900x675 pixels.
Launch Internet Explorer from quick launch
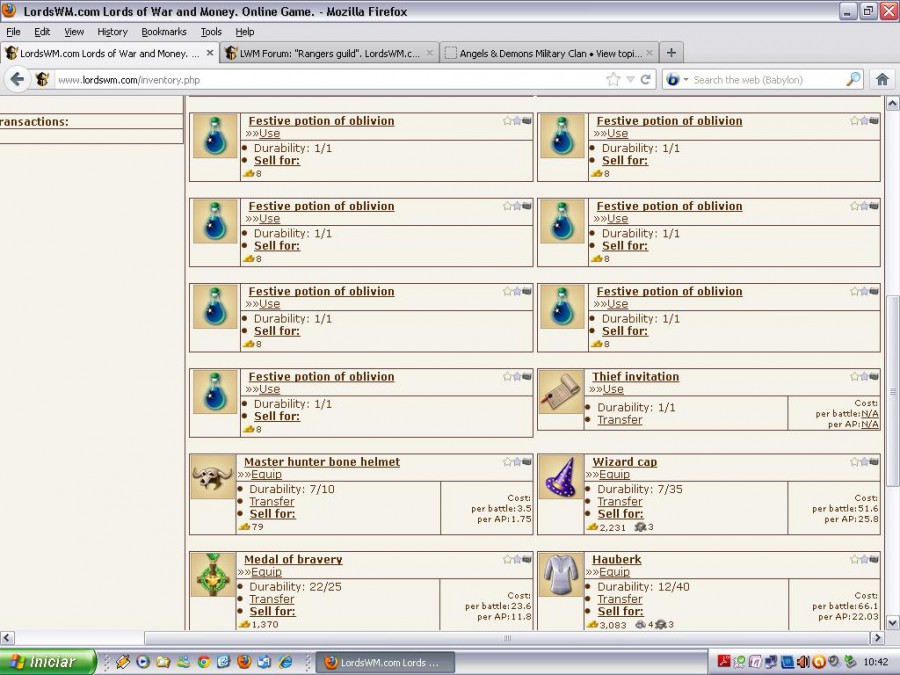click(285, 662)
